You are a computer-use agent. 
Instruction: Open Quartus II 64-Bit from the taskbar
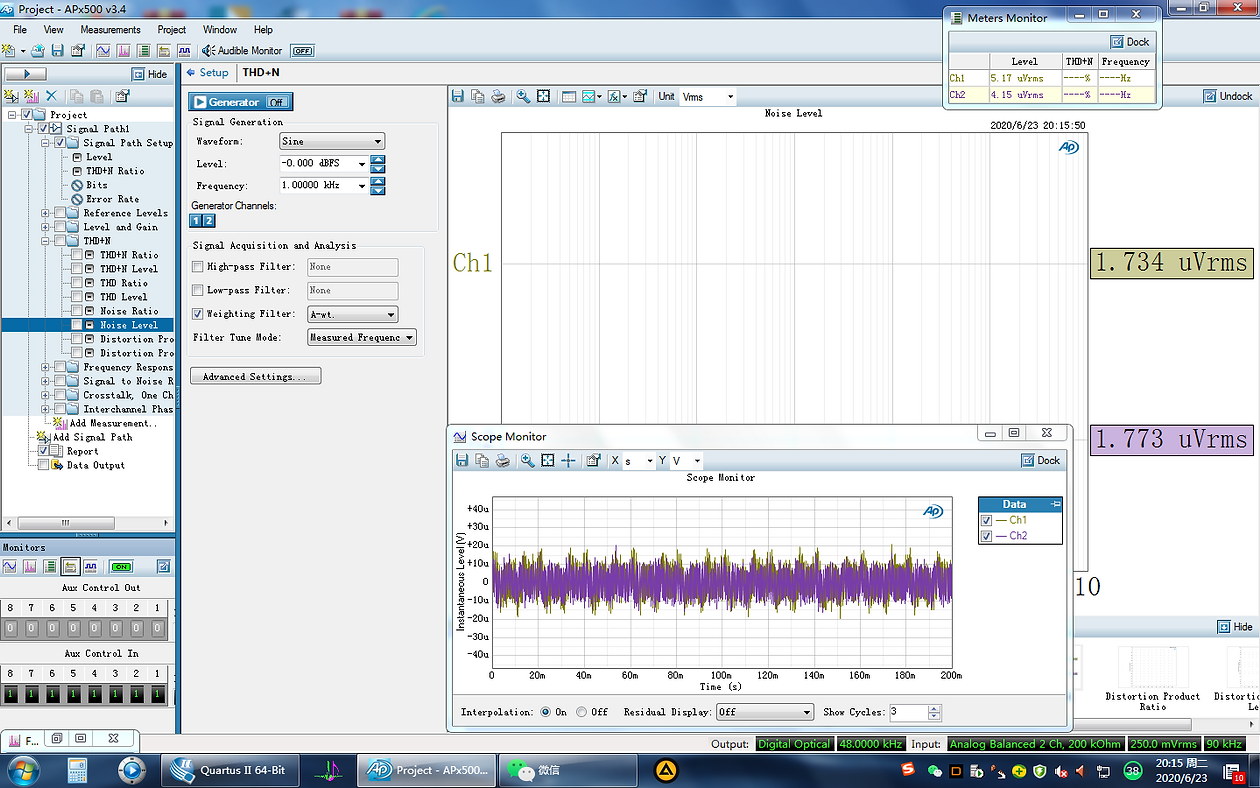(x=231, y=770)
